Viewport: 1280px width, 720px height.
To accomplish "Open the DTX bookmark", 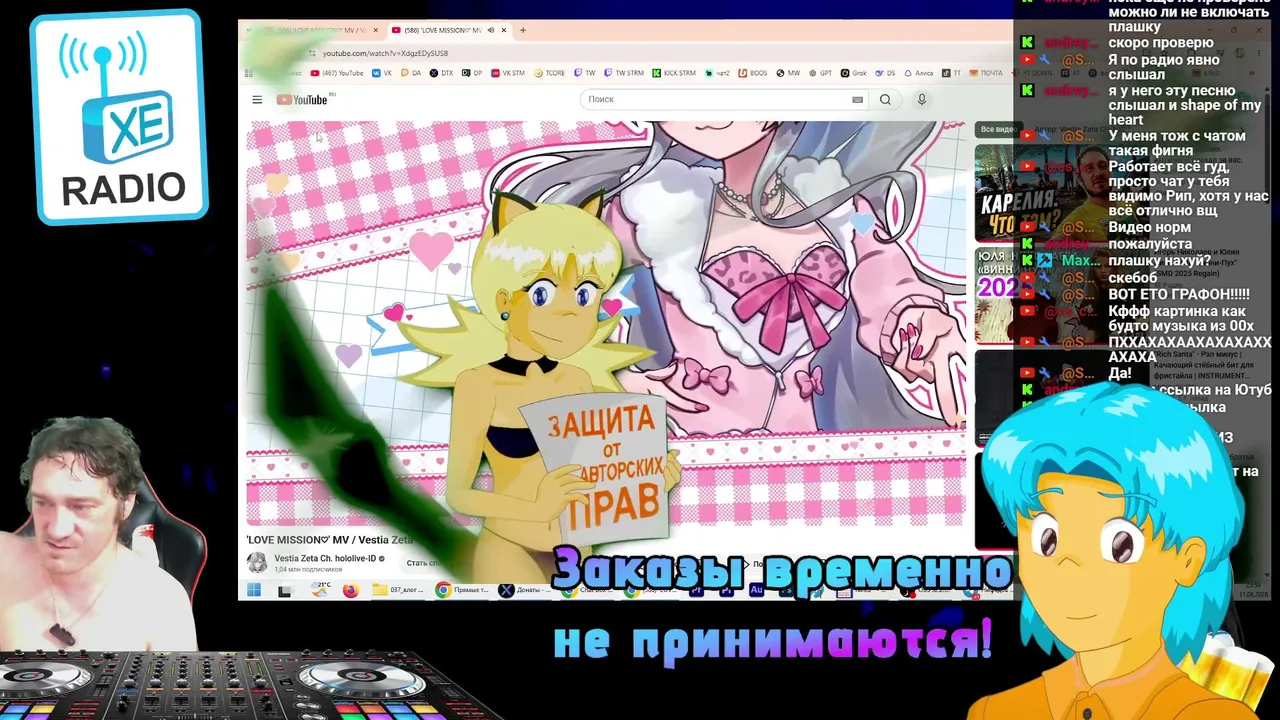I will point(441,73).
